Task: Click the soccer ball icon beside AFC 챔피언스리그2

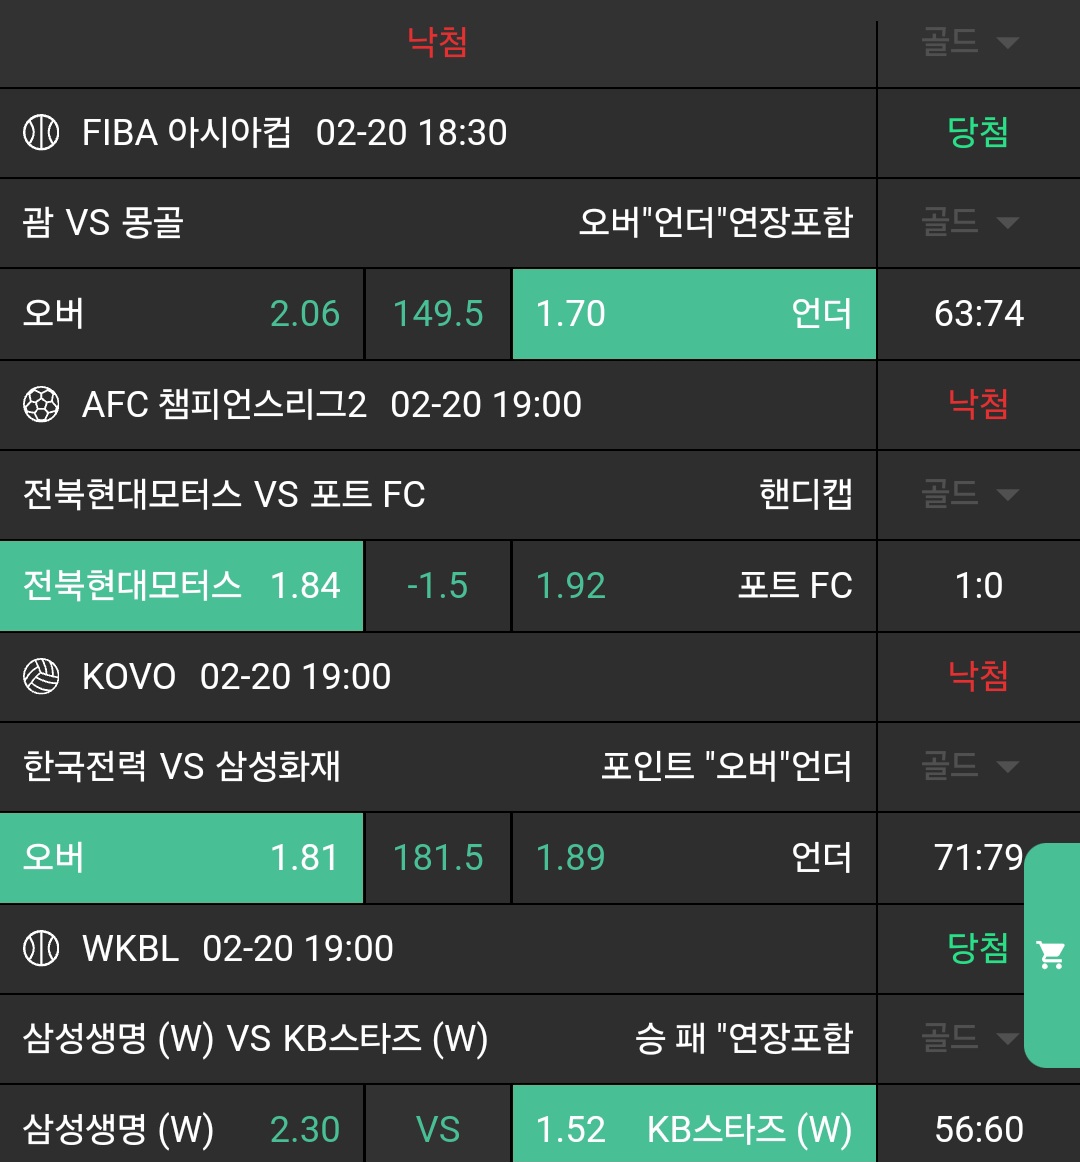Action: tap(41, 405)
